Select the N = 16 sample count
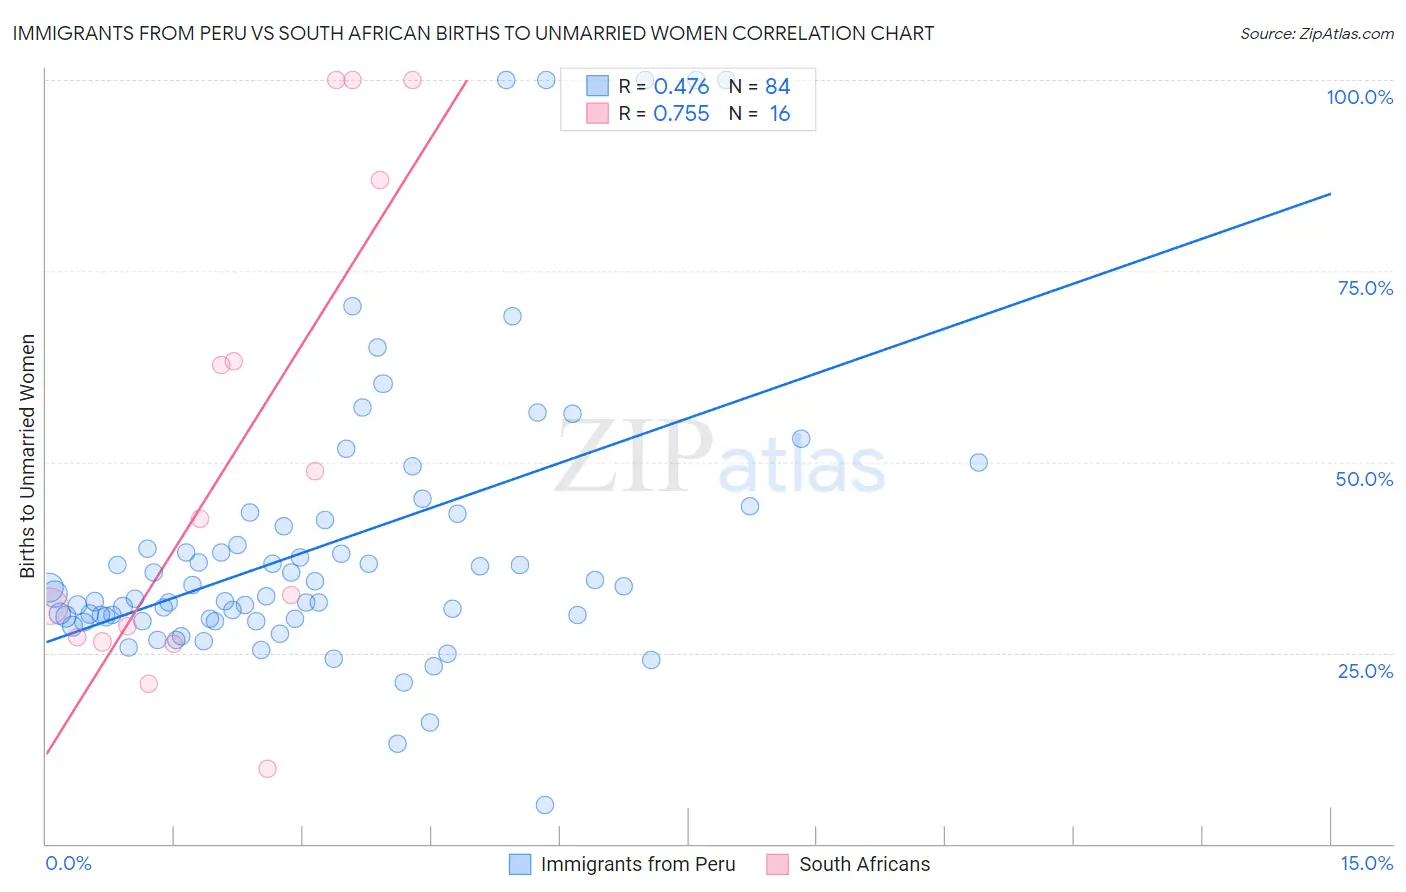1406x892 pixels. (760, 113)
